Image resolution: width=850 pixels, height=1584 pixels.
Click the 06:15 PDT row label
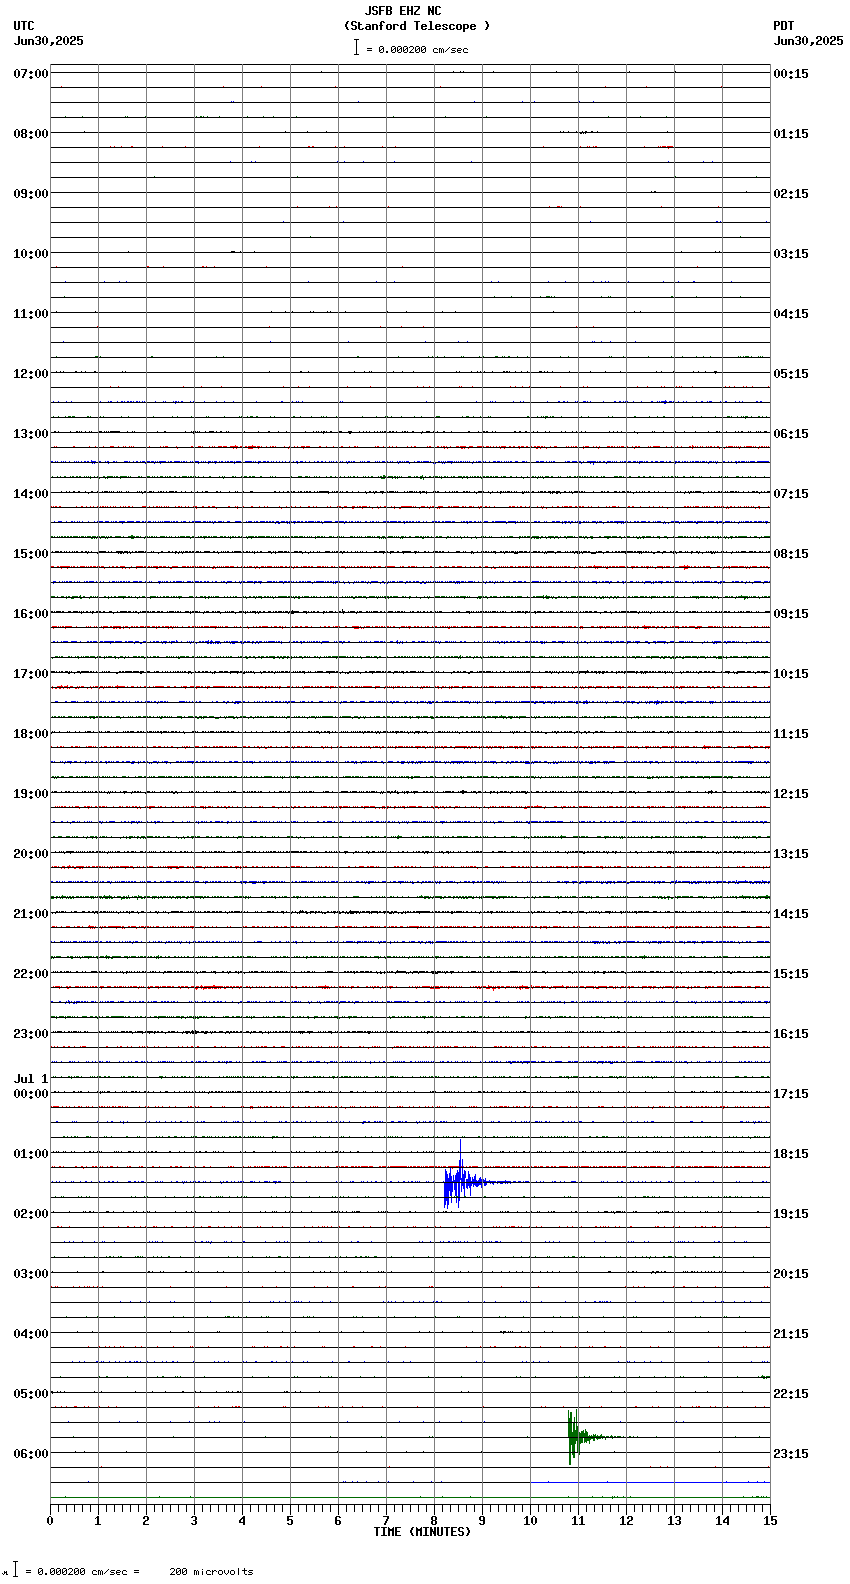click(791, 434)
